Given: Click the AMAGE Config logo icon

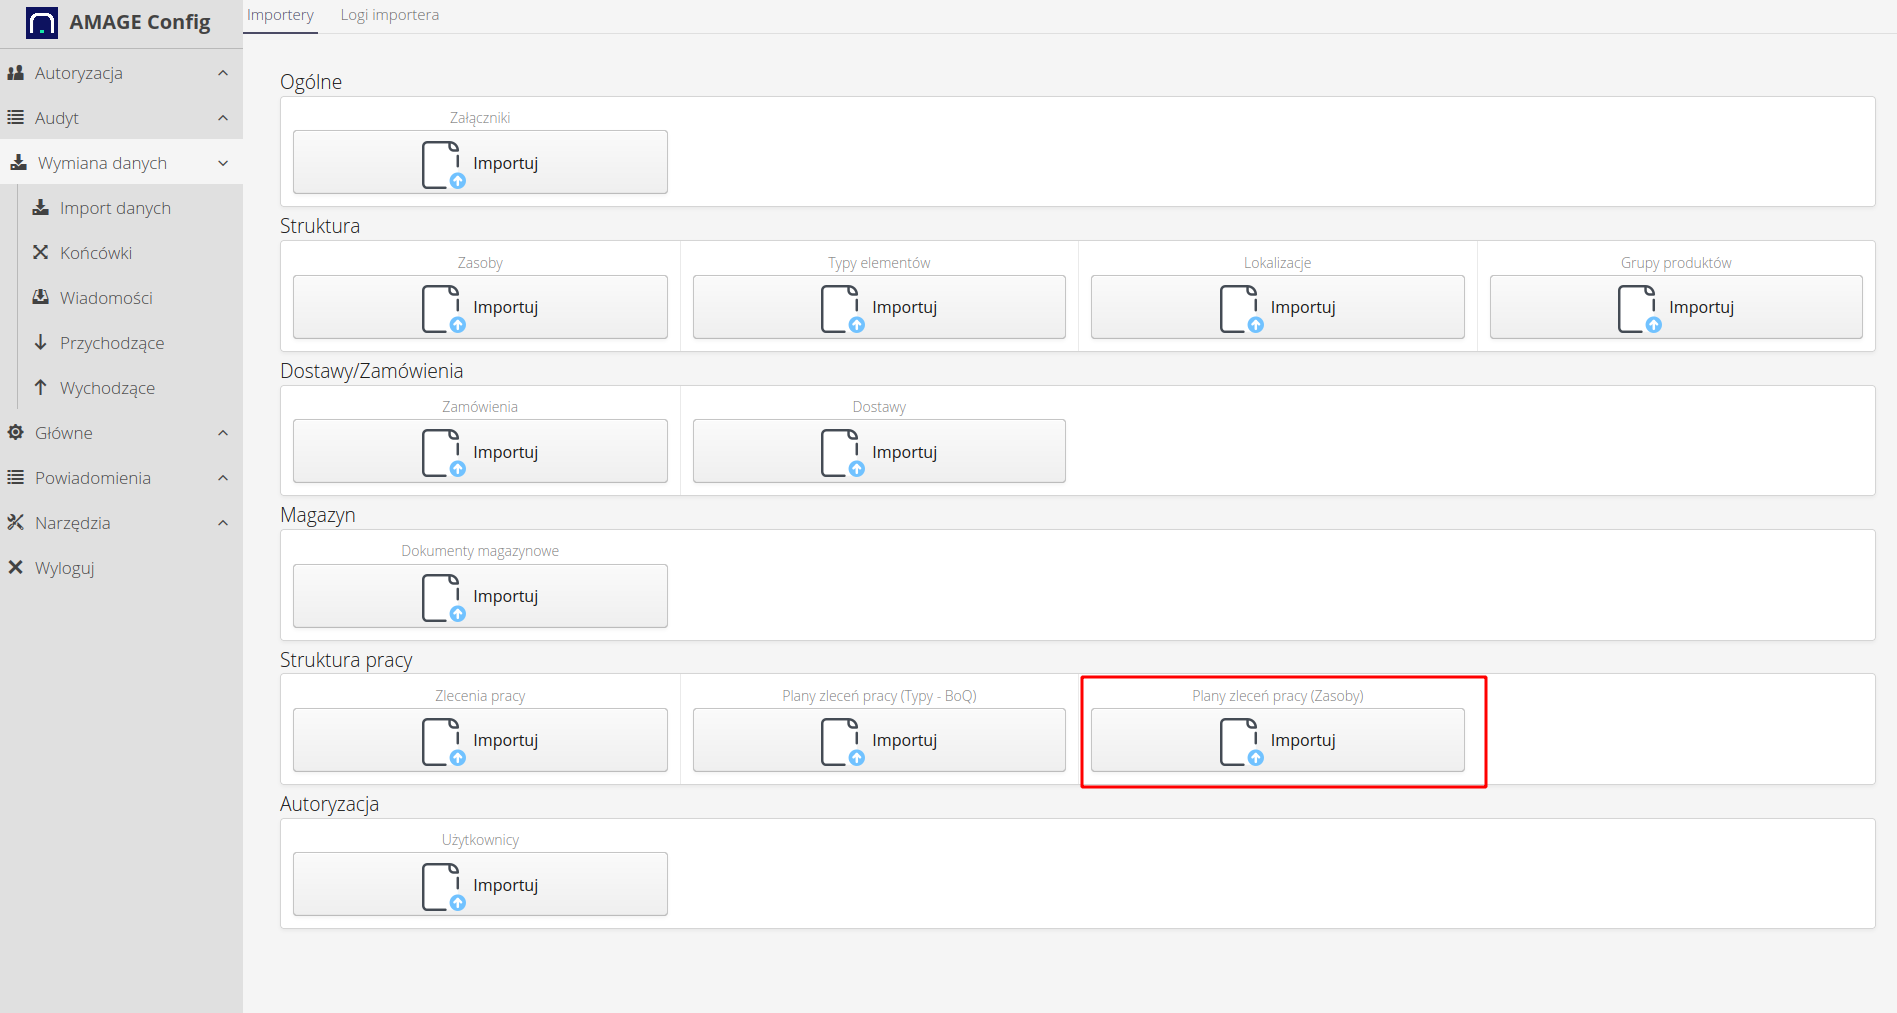Looking at the screenshot, I should (41, 23).
